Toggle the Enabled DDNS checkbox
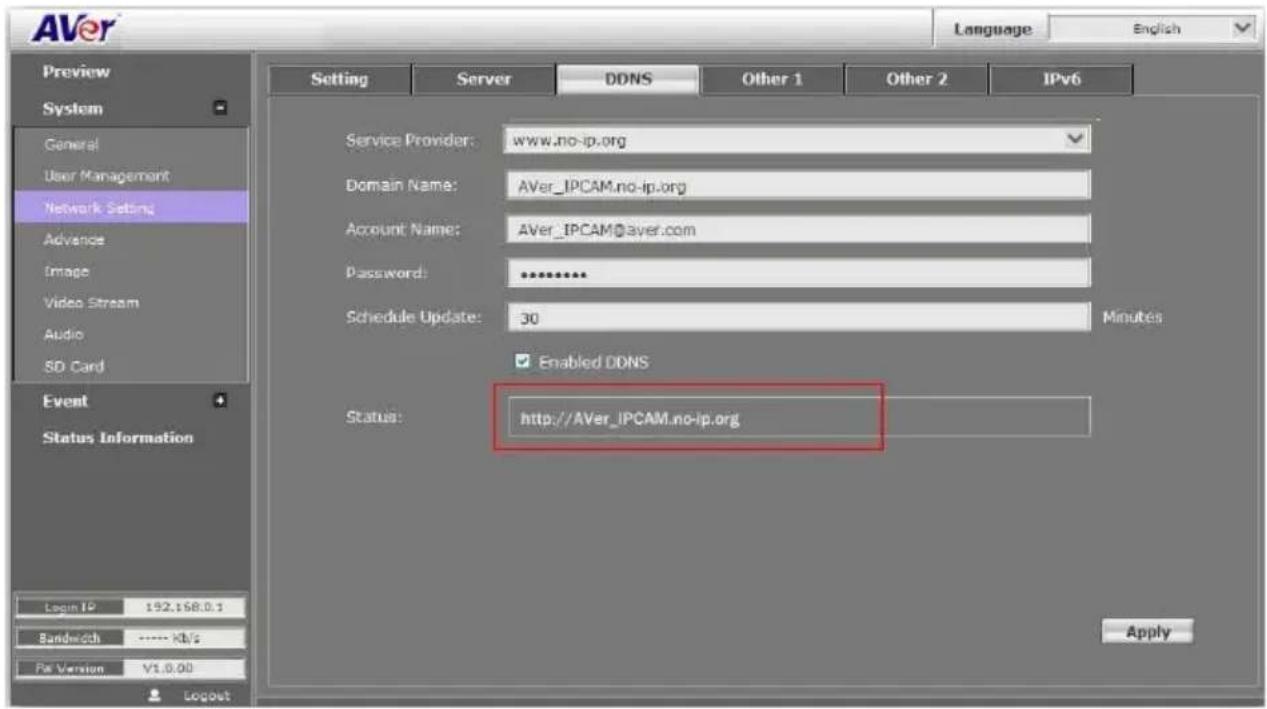The height and width of the screenshot is (709, 1267). (522, 362)
